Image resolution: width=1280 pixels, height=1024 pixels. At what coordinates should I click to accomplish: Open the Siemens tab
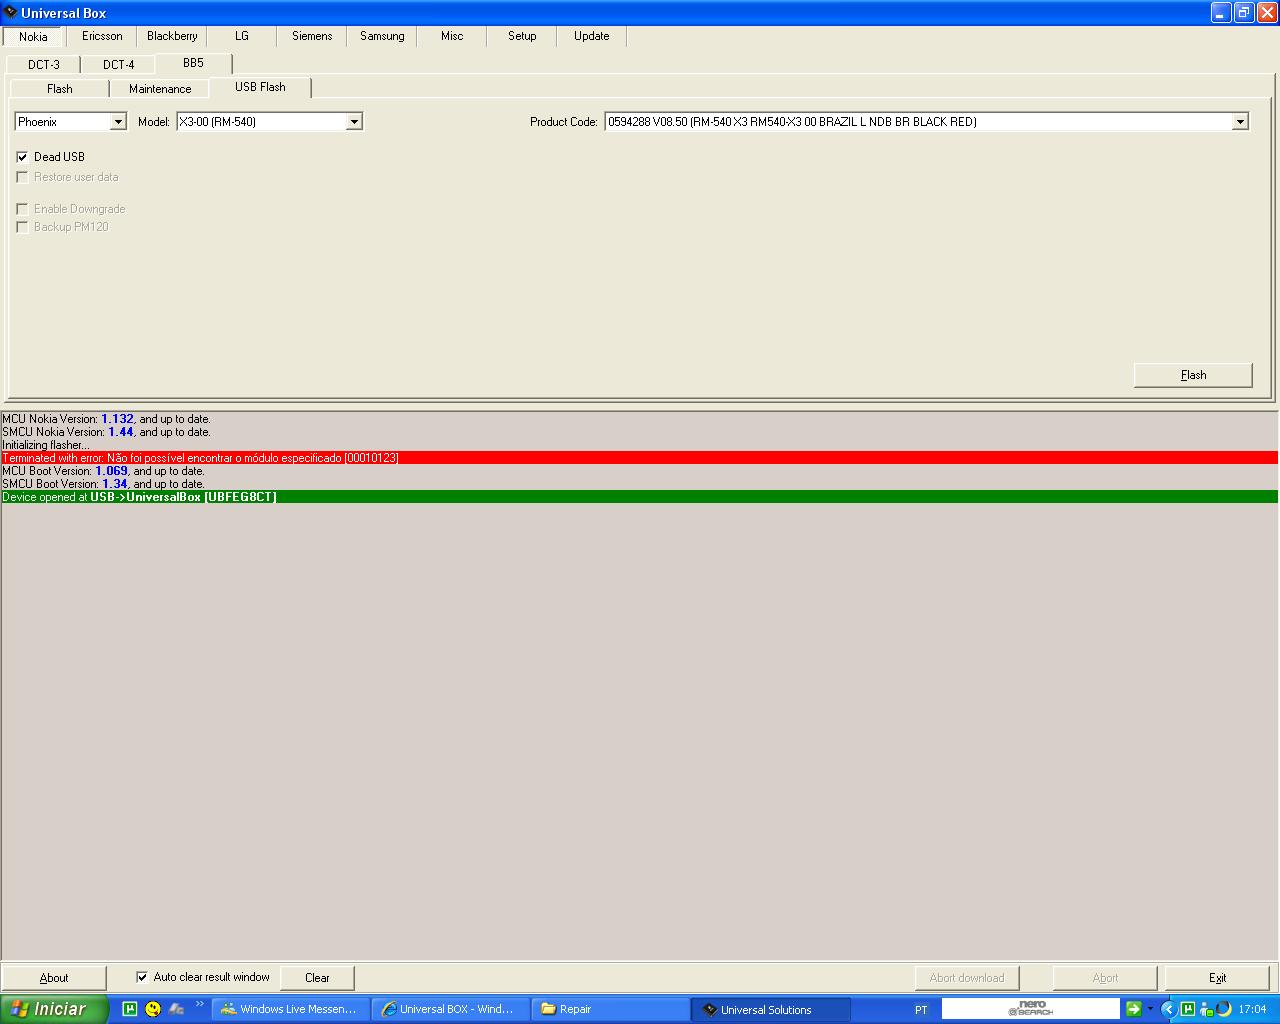[x=312, y=36]
